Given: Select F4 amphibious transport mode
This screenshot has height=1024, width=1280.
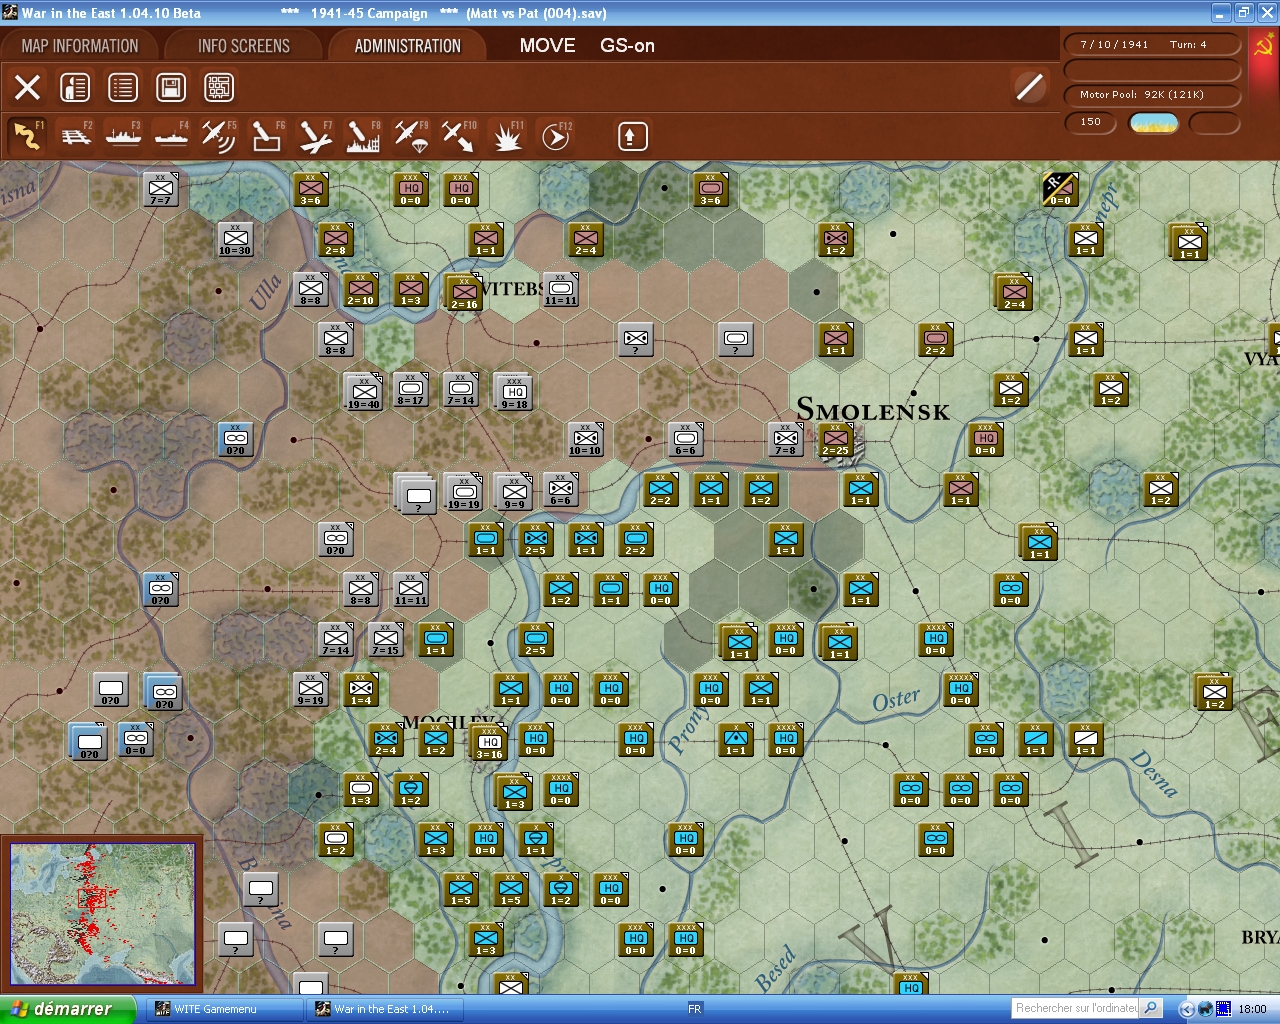Looking at the screenshot, I should pyautogui.click(x=171, y=135).
